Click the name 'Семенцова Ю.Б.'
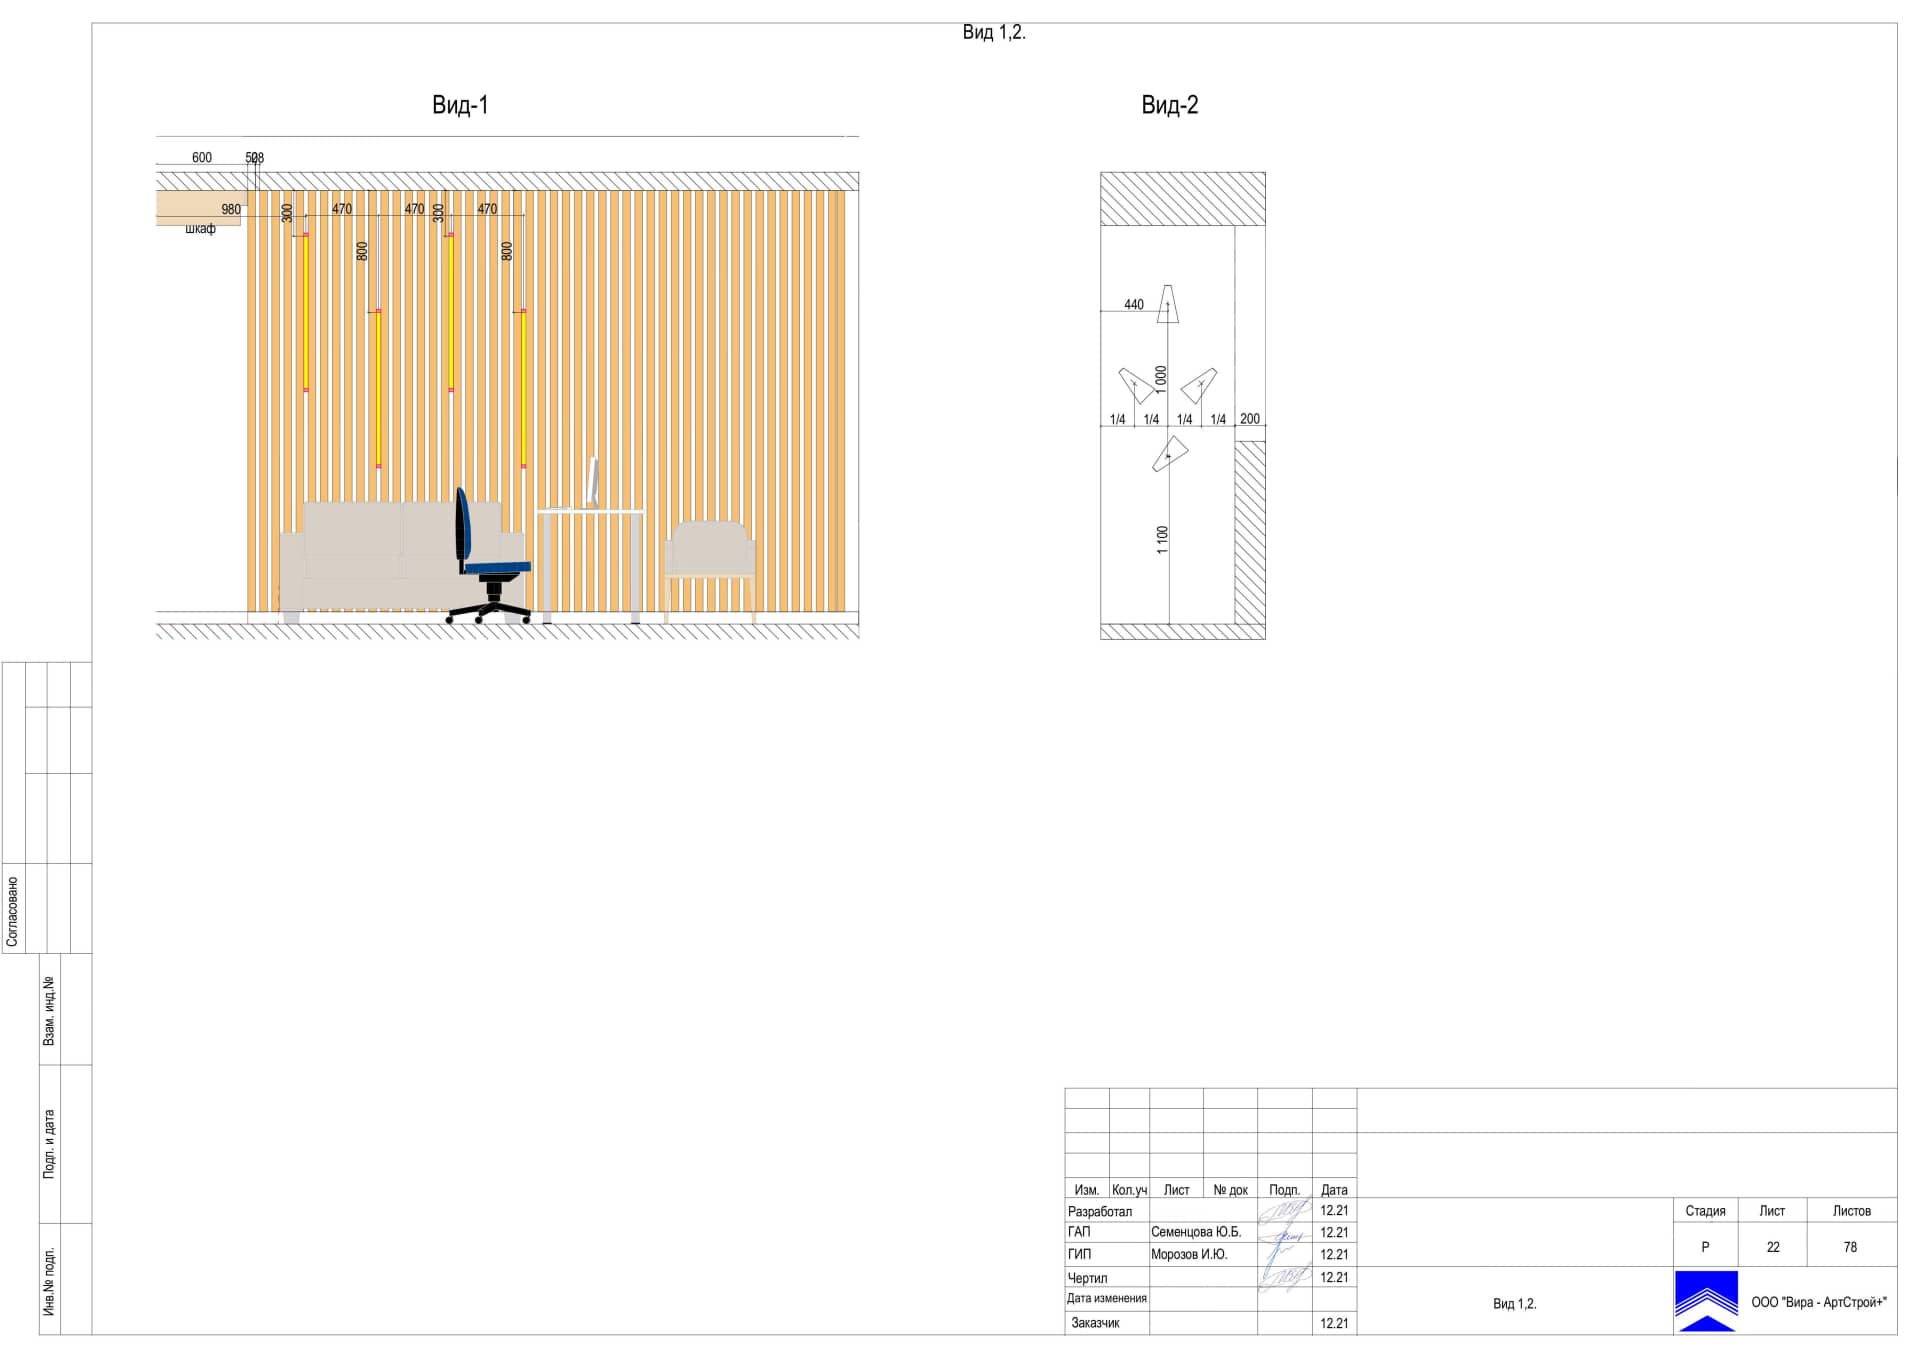 coord(1196,1233)
